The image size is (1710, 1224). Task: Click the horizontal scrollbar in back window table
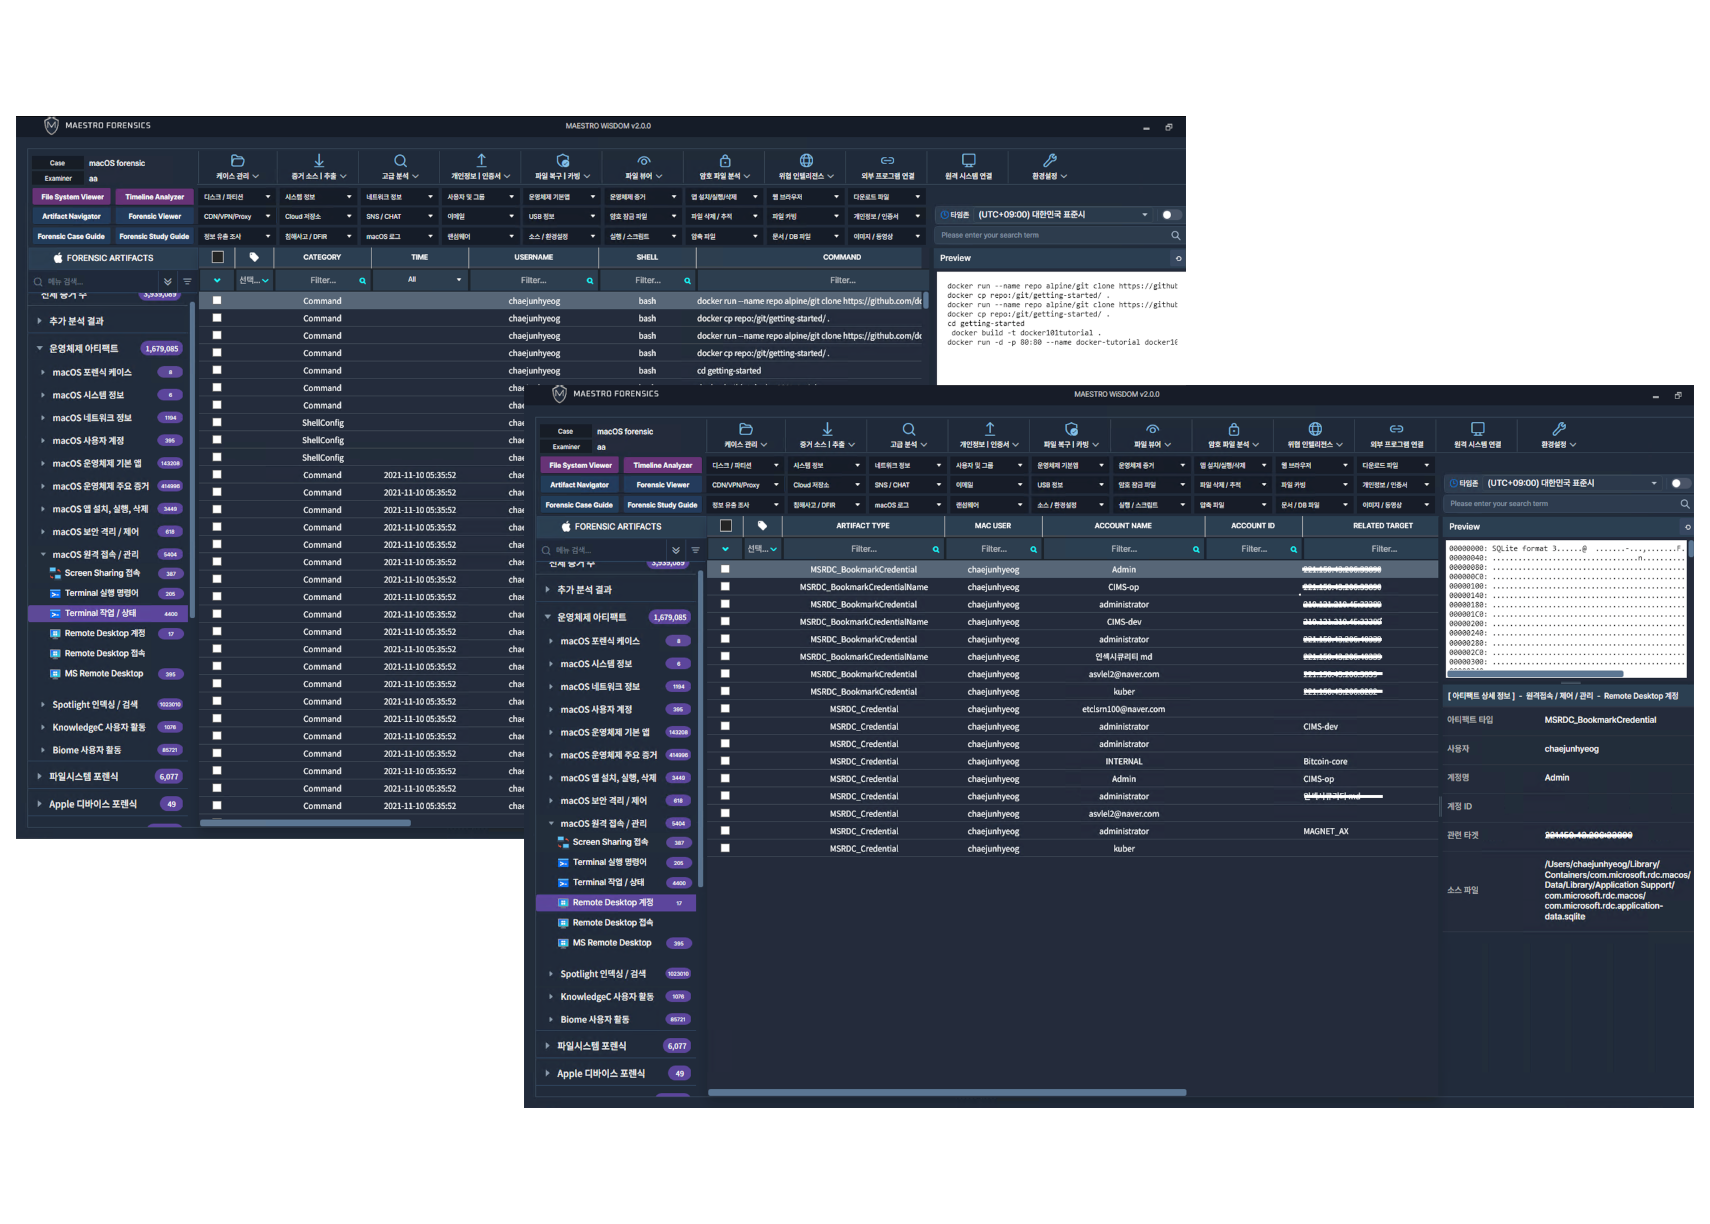point(305,823)
